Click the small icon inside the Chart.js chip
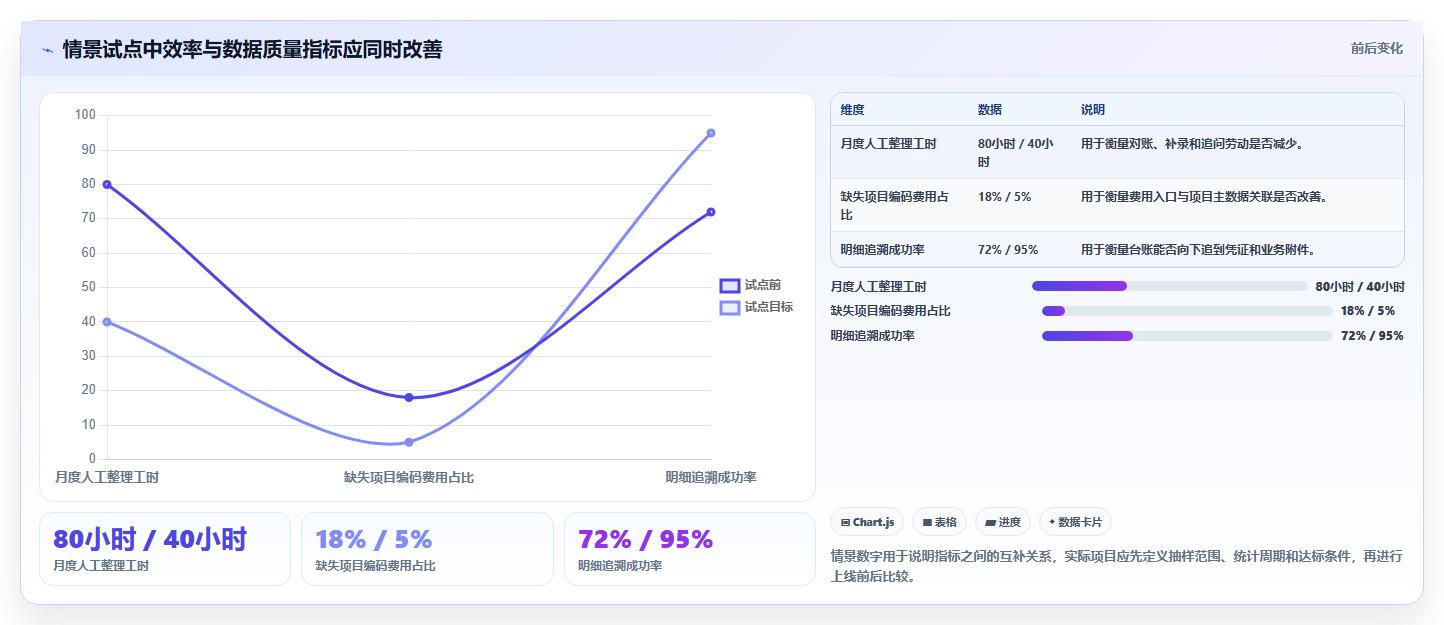Viewport: 1444px width, 625px height. (846, 522)
